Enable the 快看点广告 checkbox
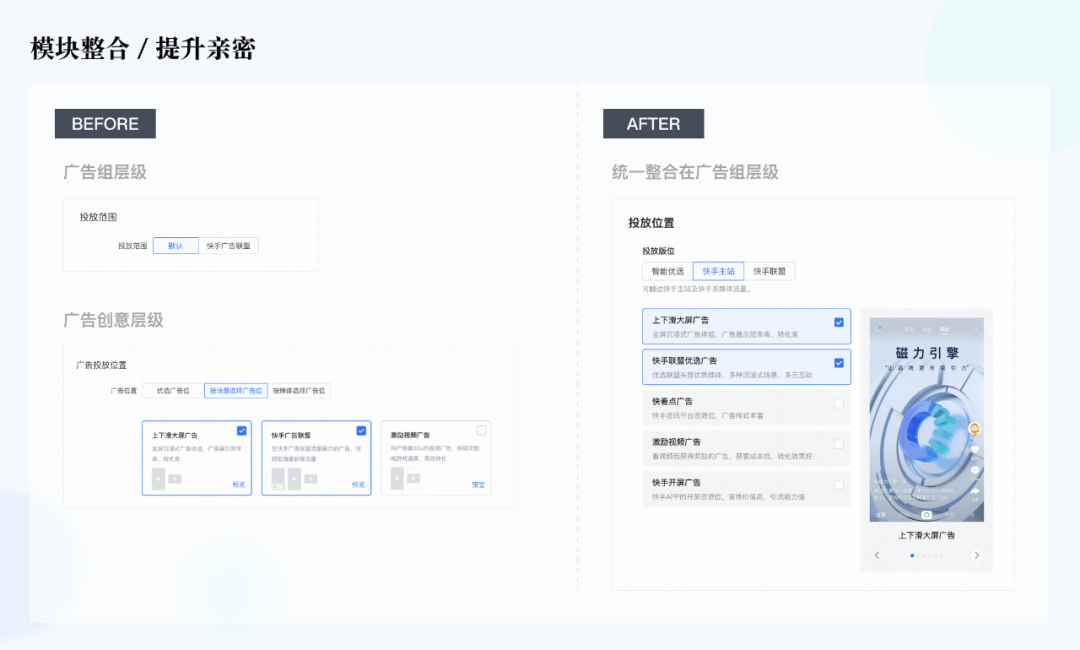 [x=839, y=403]
